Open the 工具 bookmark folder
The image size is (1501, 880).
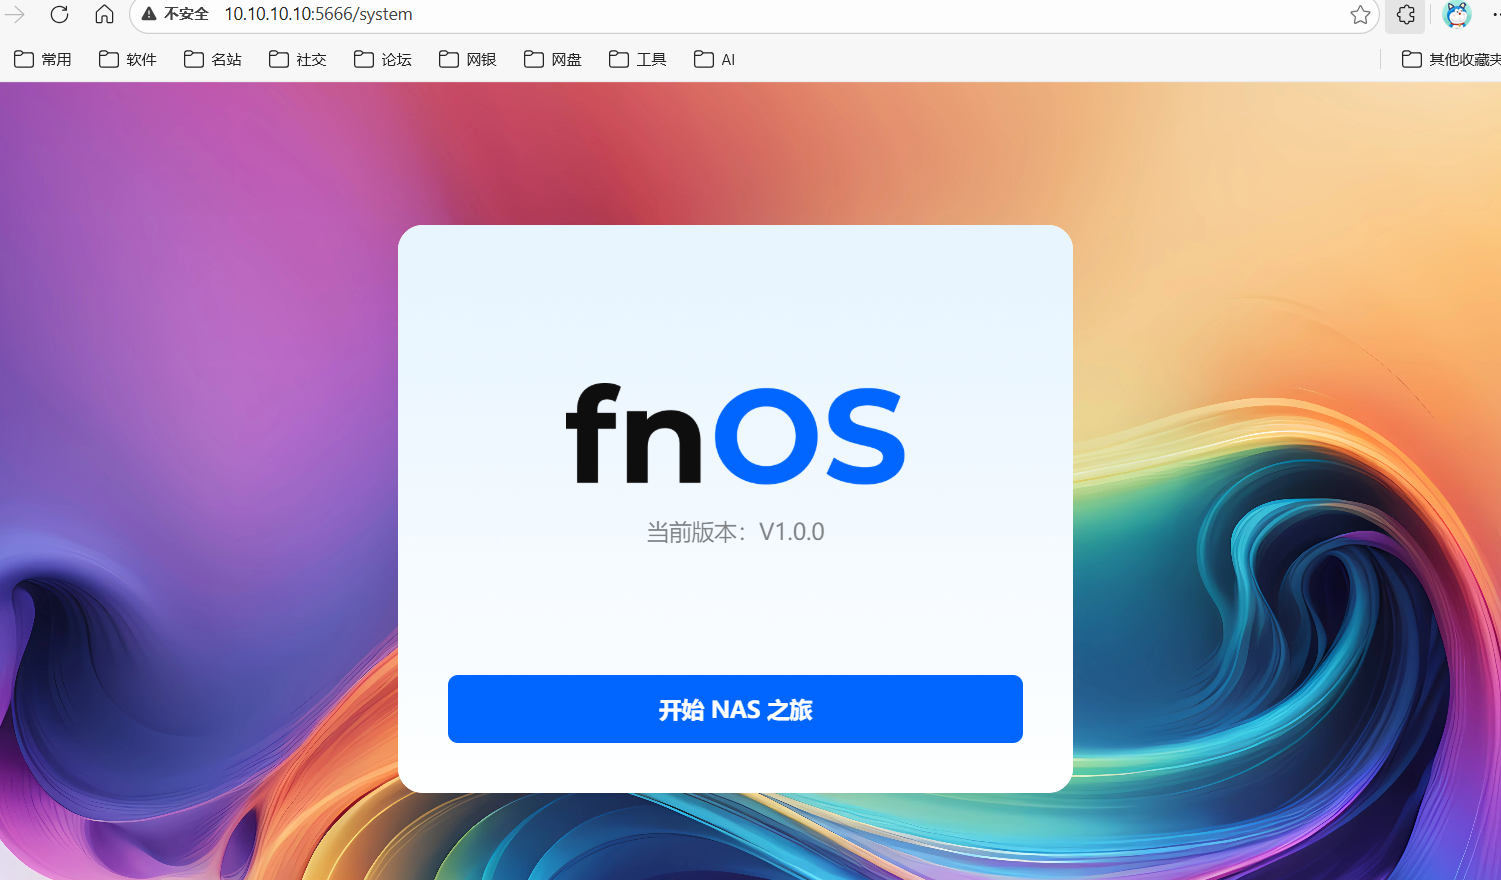click(x=638, y=59)
